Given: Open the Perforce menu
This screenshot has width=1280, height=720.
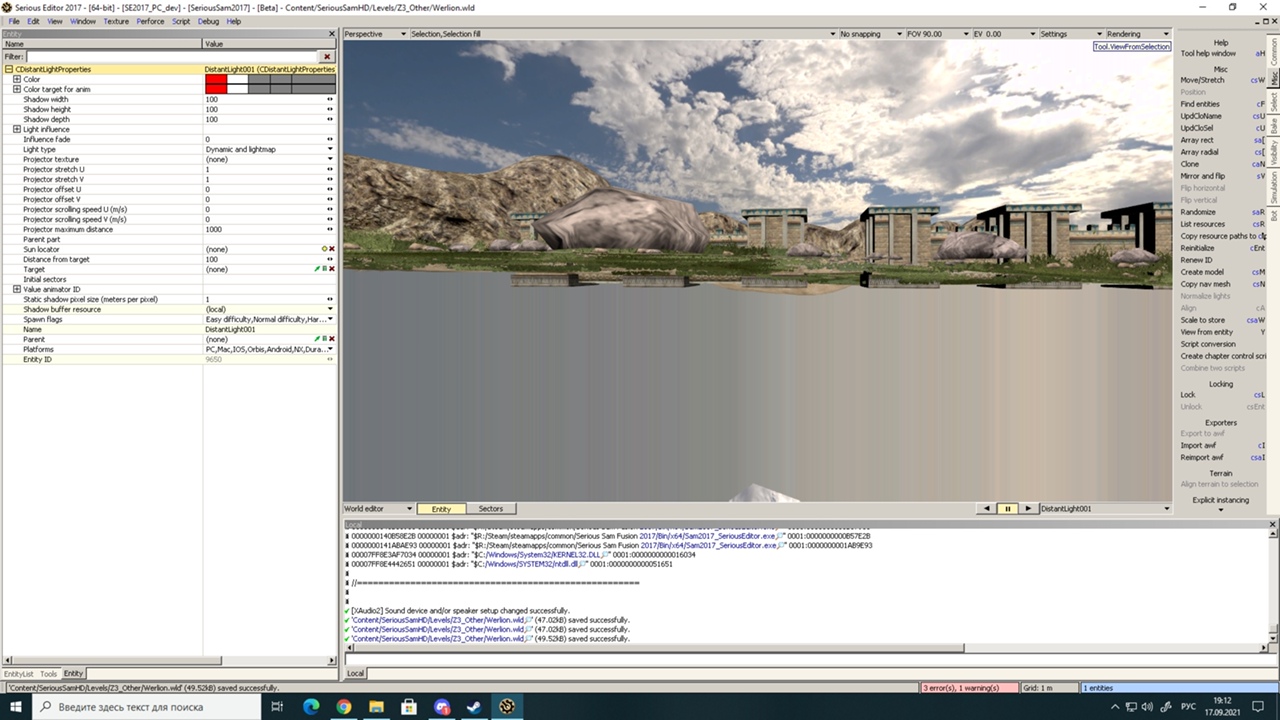Looking at the screenshot, I should click(x=150, y=21).
